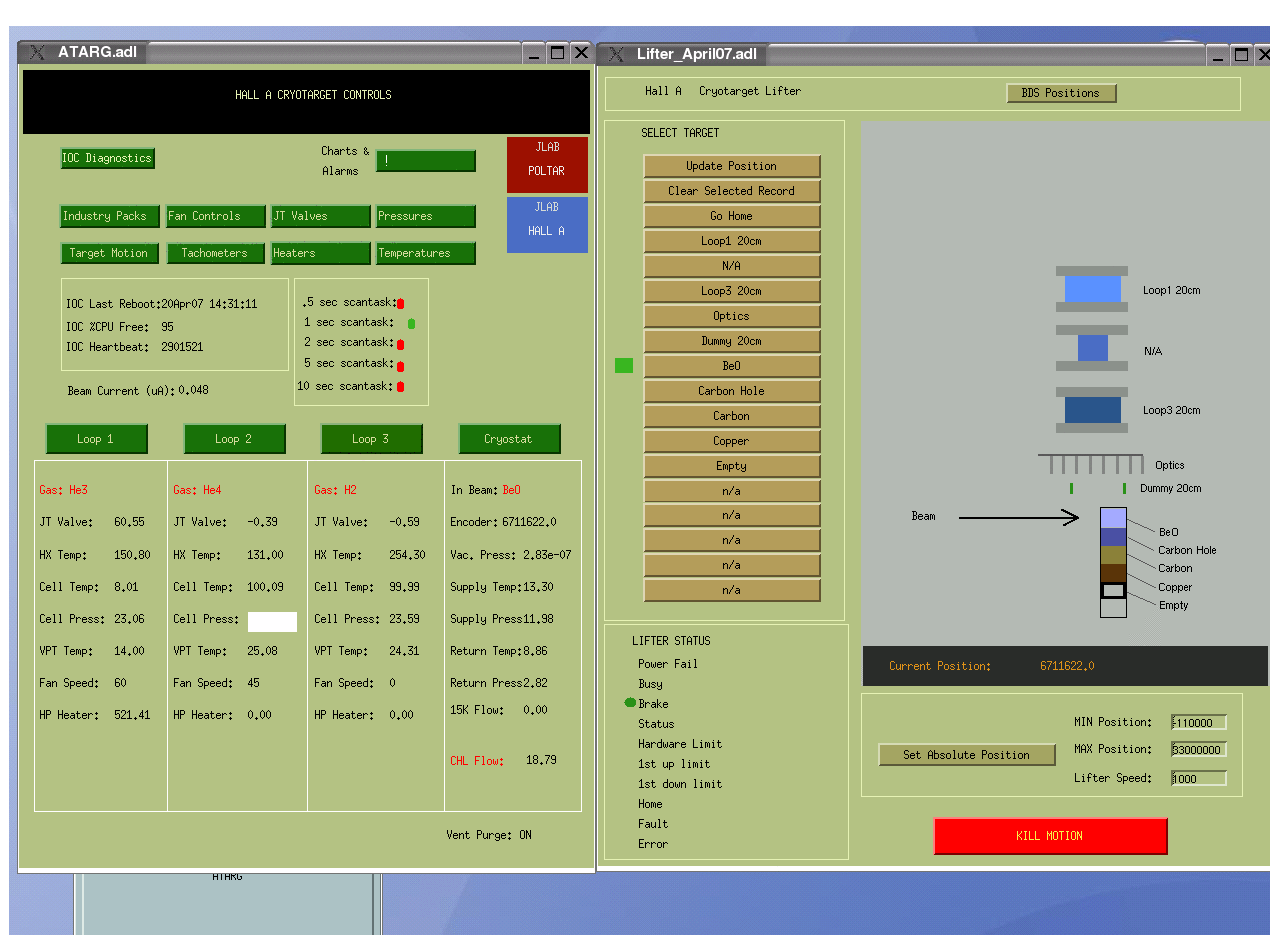
Task: Open ATARG.adl window menu X icon
Action: tap(37, 52)
